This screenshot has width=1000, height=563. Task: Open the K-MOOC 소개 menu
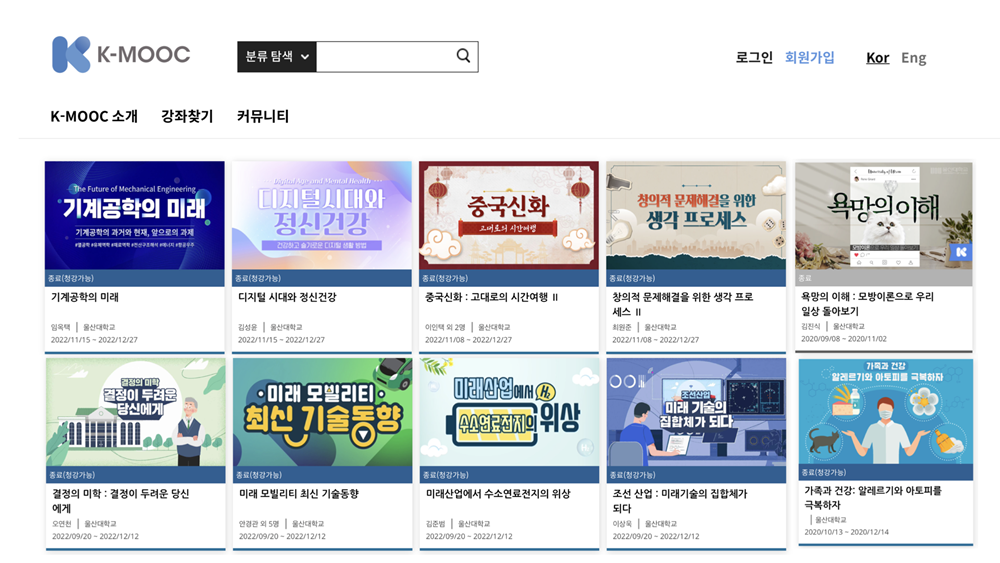(94, 116)
